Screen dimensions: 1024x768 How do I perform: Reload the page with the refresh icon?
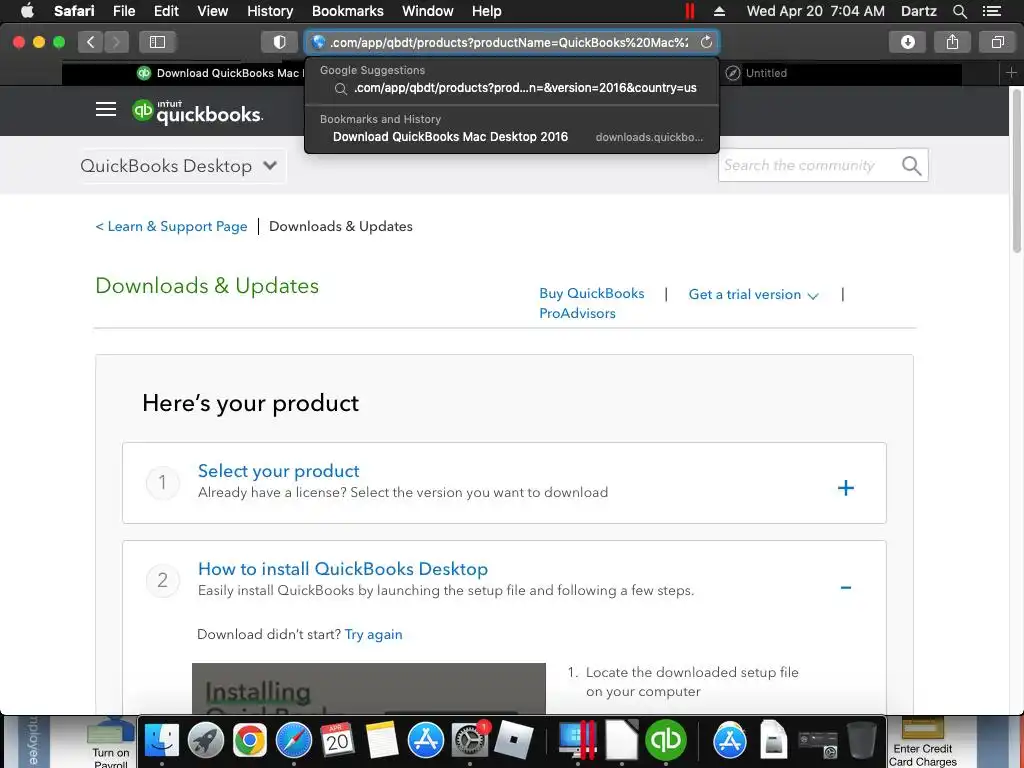706,42
